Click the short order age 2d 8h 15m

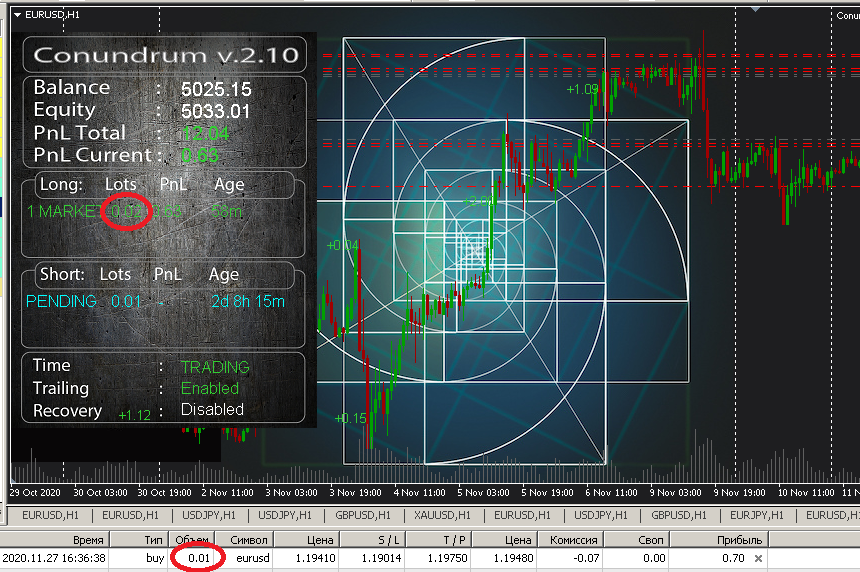pyautogui.click(x=248, y=301)
